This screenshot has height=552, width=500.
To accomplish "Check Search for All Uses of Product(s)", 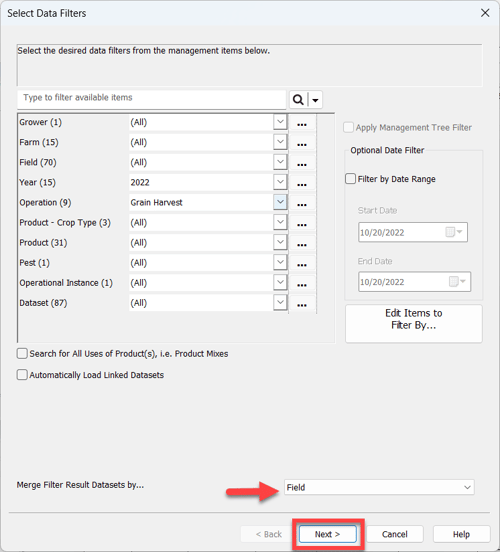I will (x=22, y=353).
